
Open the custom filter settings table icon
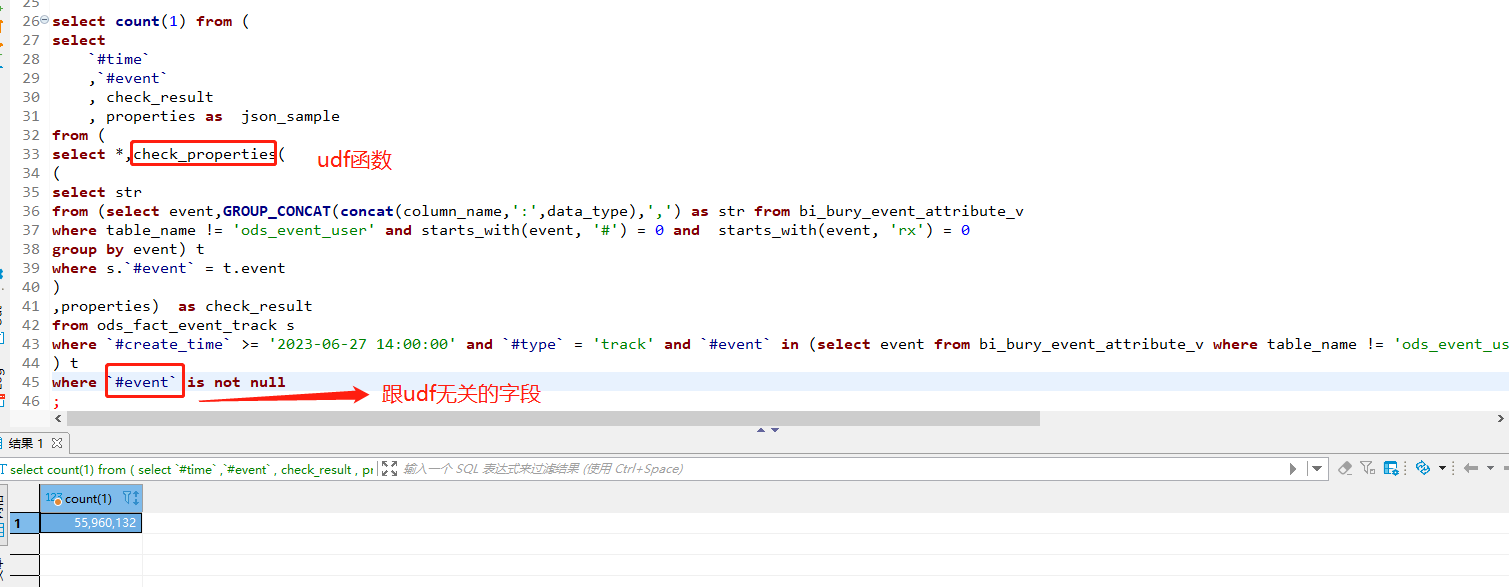point(1391,468)
